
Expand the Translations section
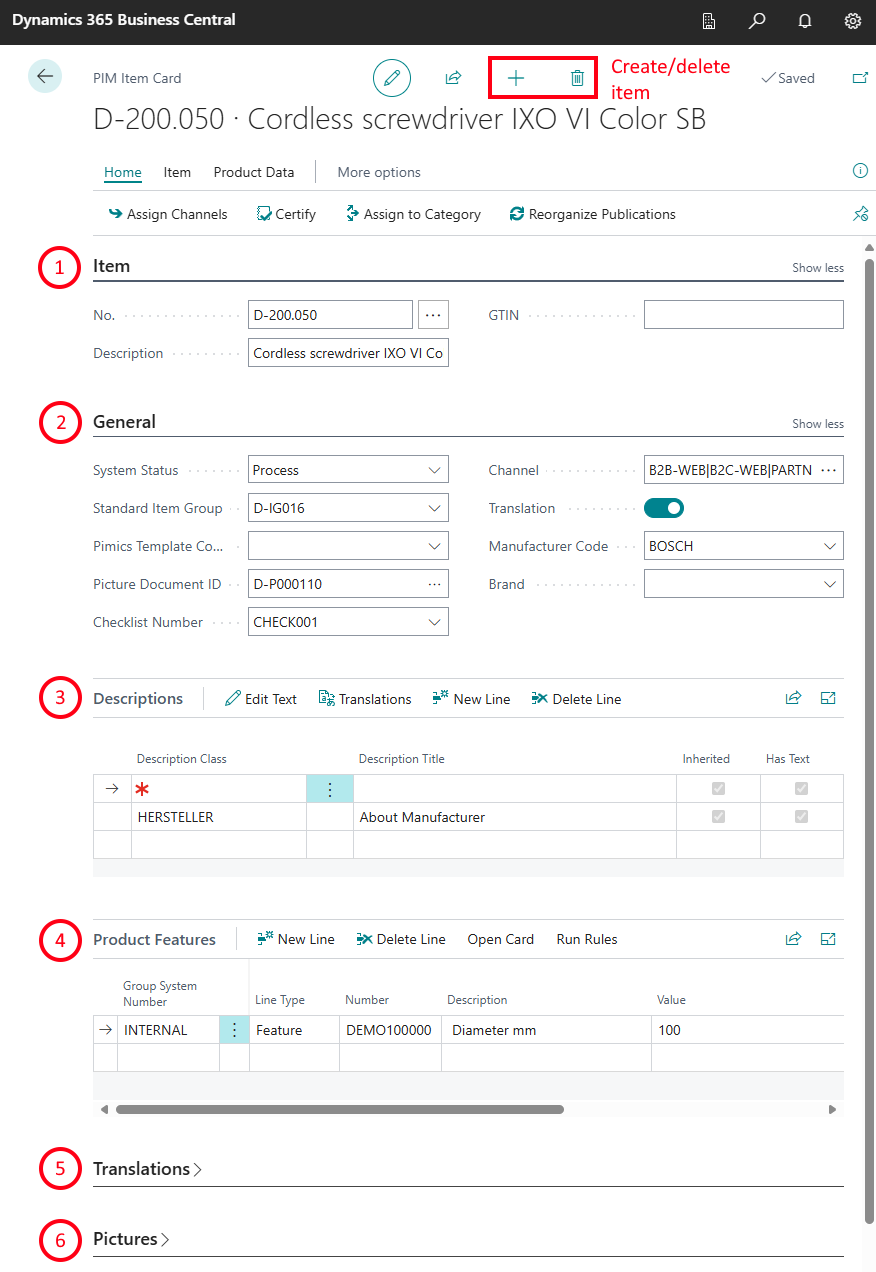tap(147, 1169)
